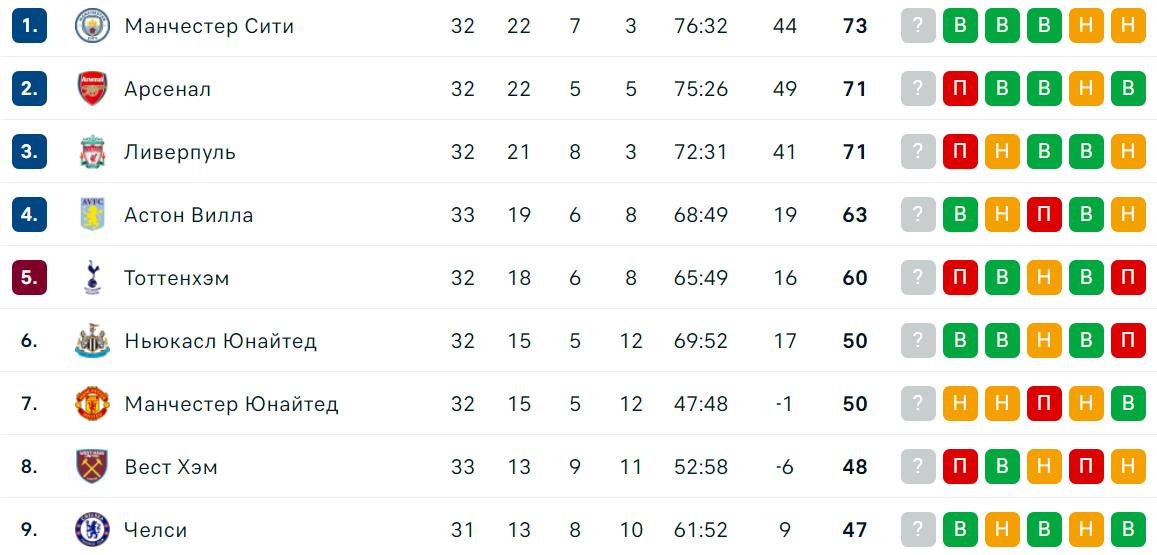Viewport: 1157px width, 555px height.
Task: Click the Tottenham club crest
Action: point(92,278)
